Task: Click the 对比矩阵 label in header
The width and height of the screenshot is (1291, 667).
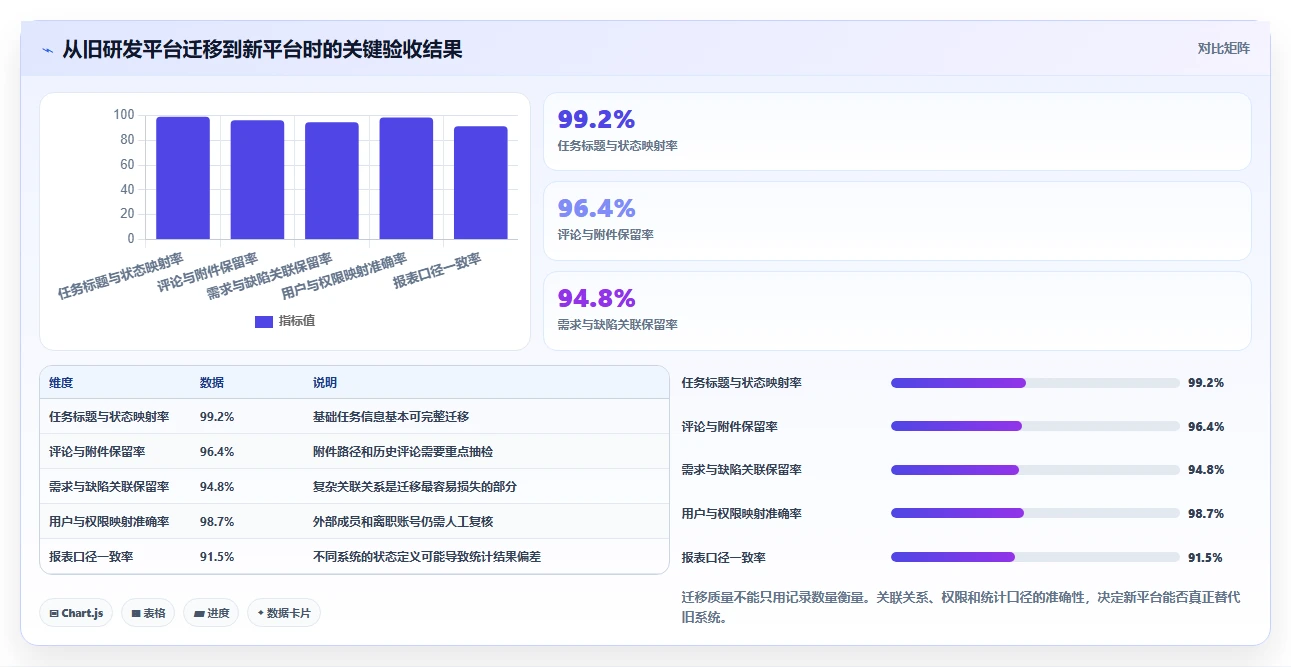Action: click(x=1224, y=48)
